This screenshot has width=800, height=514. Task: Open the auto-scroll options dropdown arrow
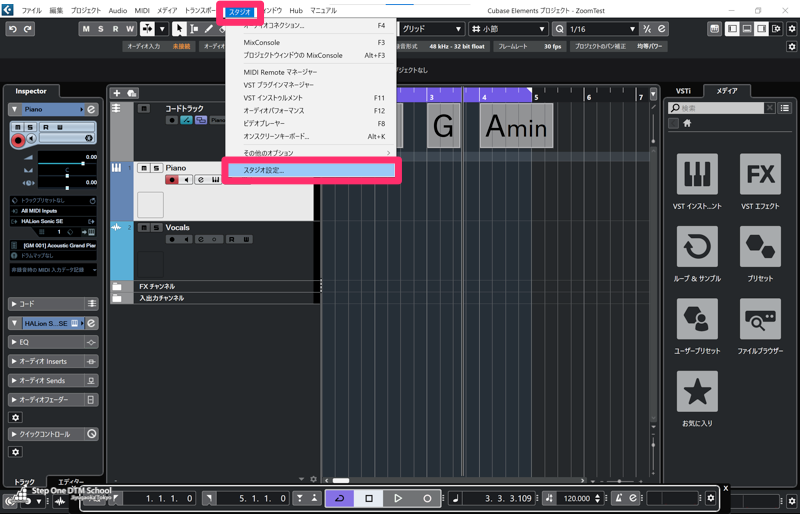(162, 29)
